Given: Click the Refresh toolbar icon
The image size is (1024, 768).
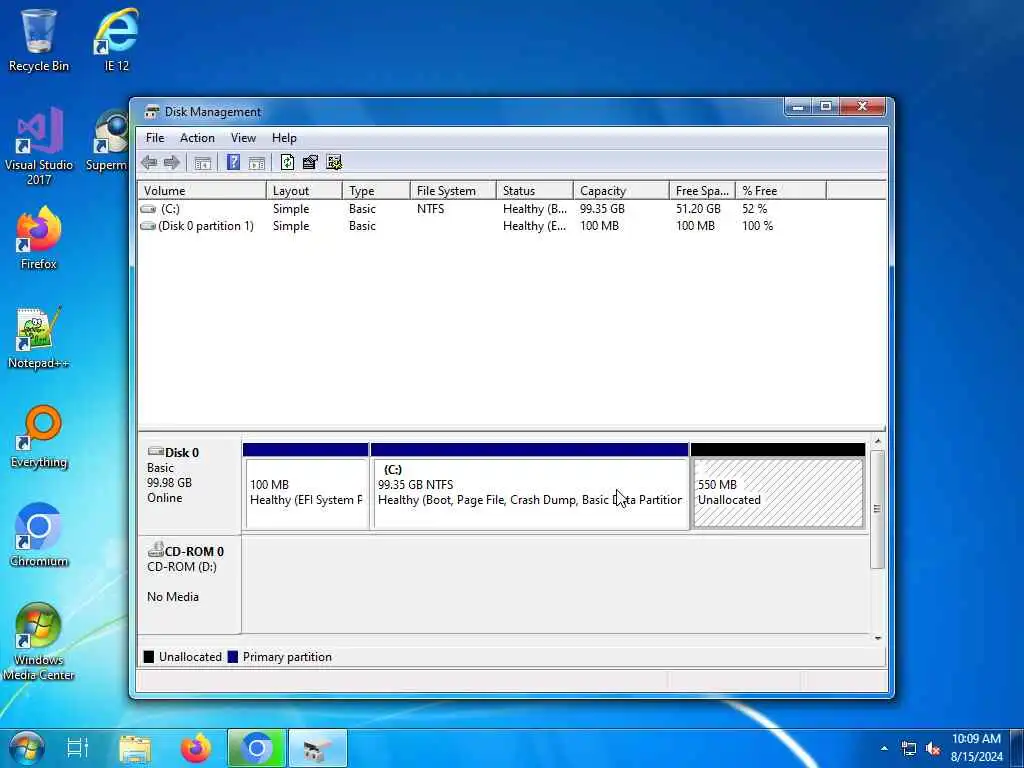Looking at the screenshot, I should click(287, 162).
